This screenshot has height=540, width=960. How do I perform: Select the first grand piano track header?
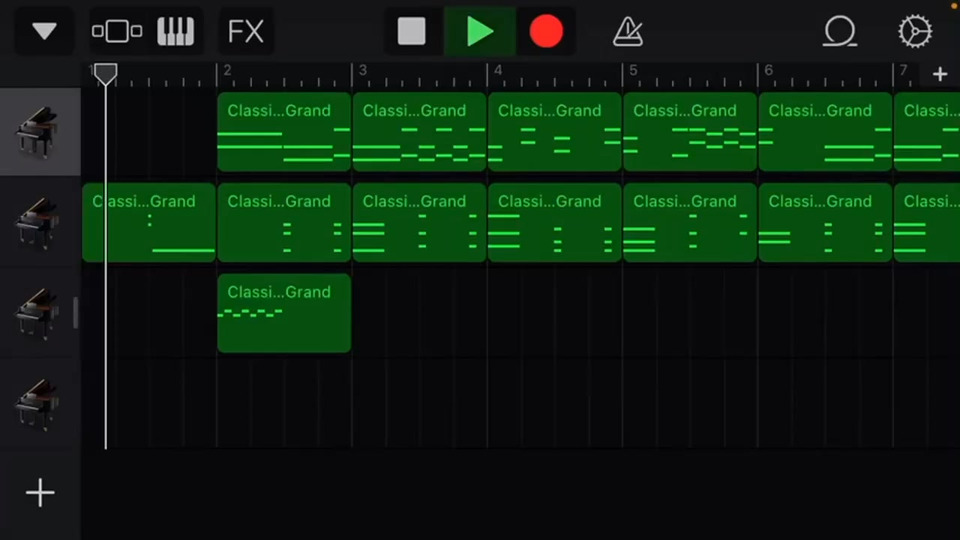point(40,132)
